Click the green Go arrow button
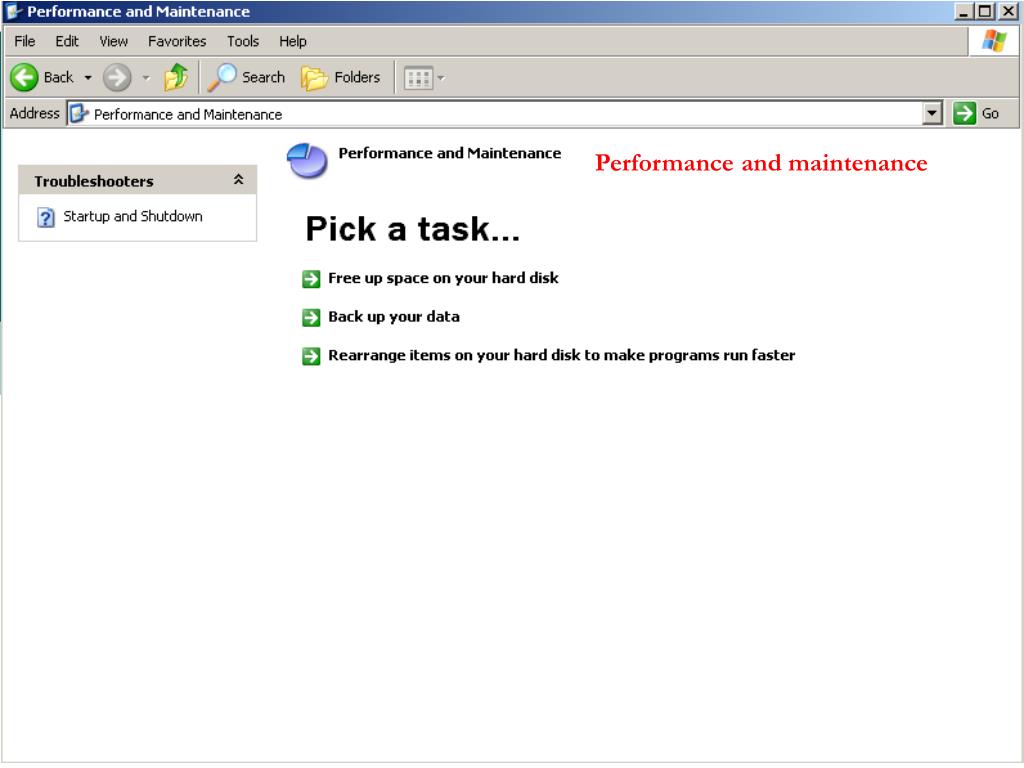 pyautogui.click(x=964, y=114)
